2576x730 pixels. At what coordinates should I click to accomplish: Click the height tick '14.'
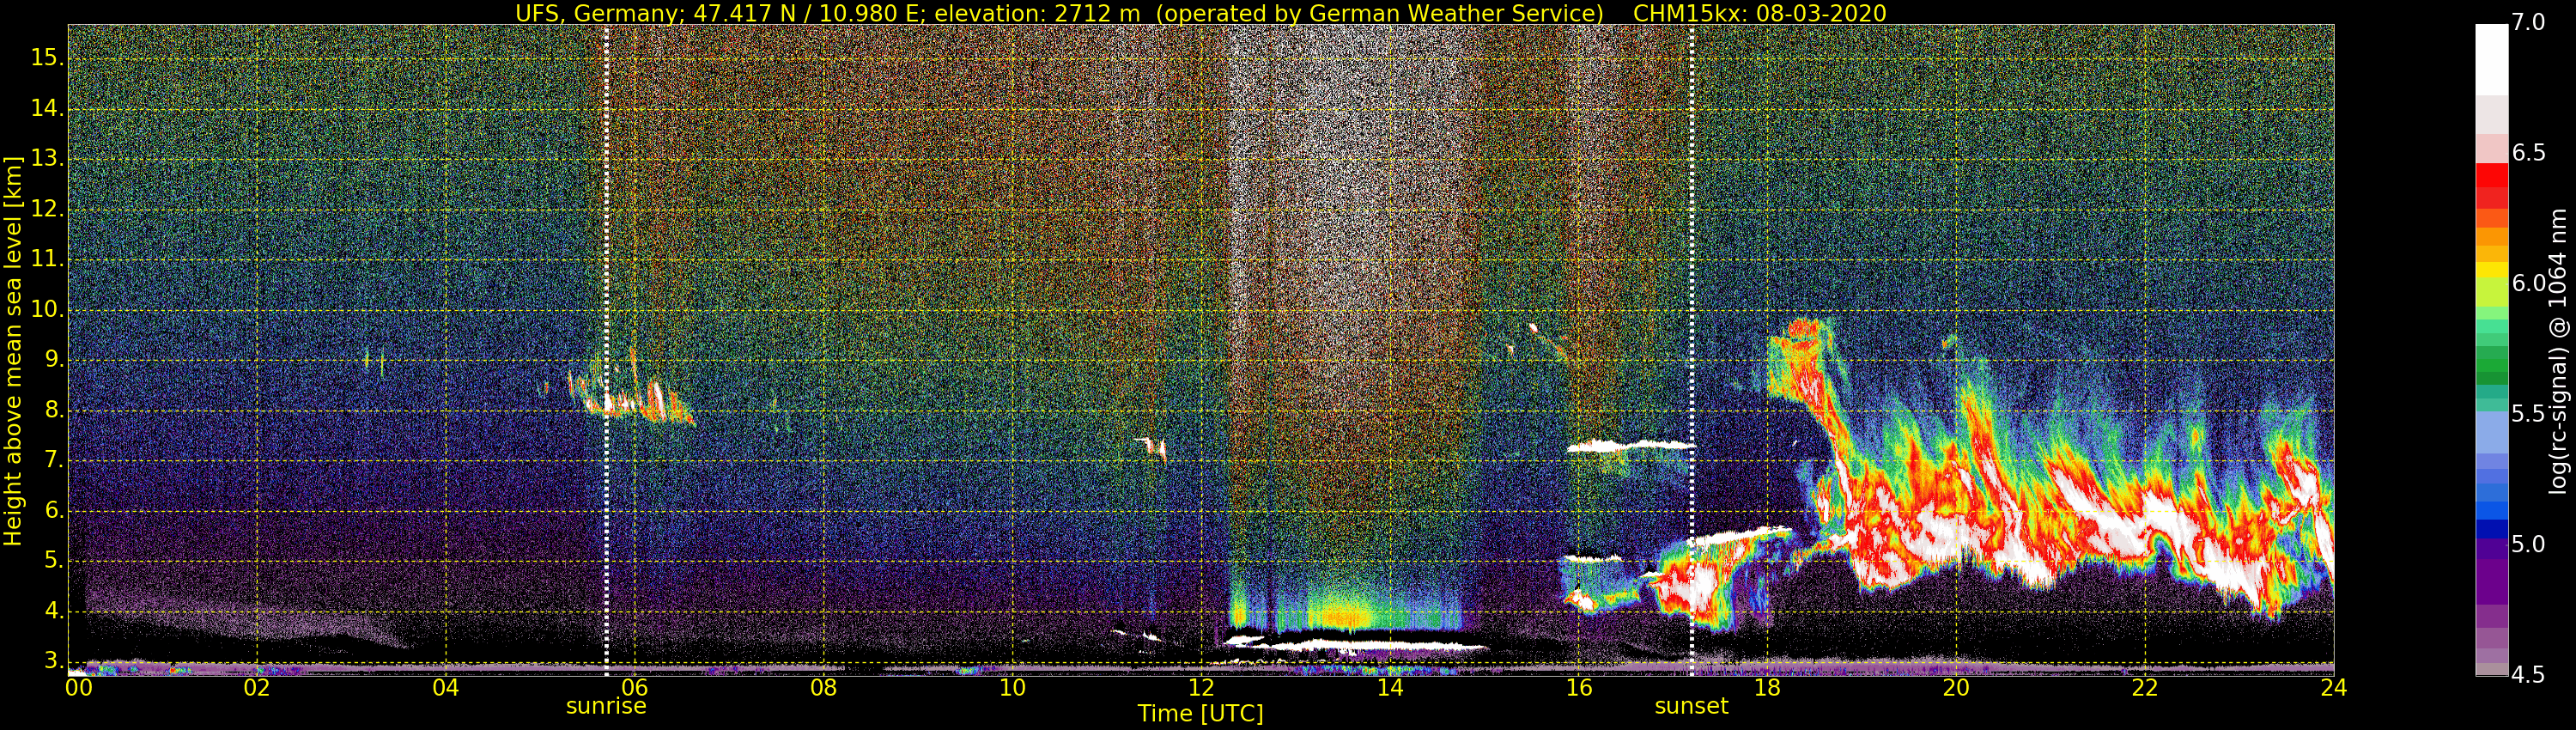point(47,108)
